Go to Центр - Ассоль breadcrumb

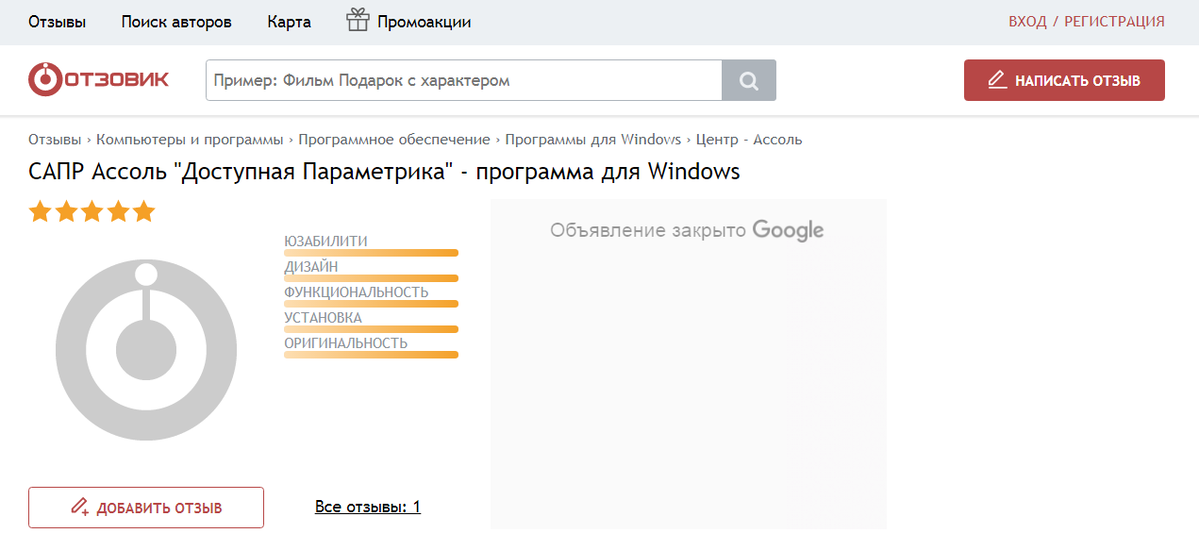click(x=749, y=140)
